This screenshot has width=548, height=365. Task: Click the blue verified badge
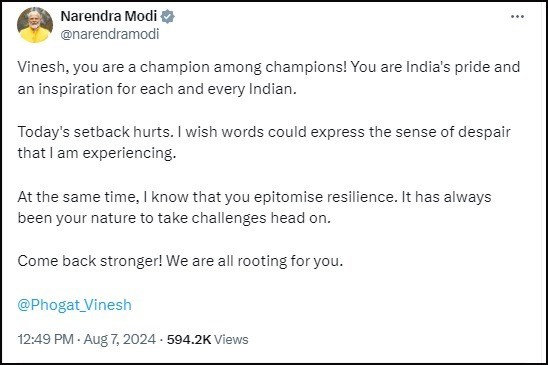168,16
